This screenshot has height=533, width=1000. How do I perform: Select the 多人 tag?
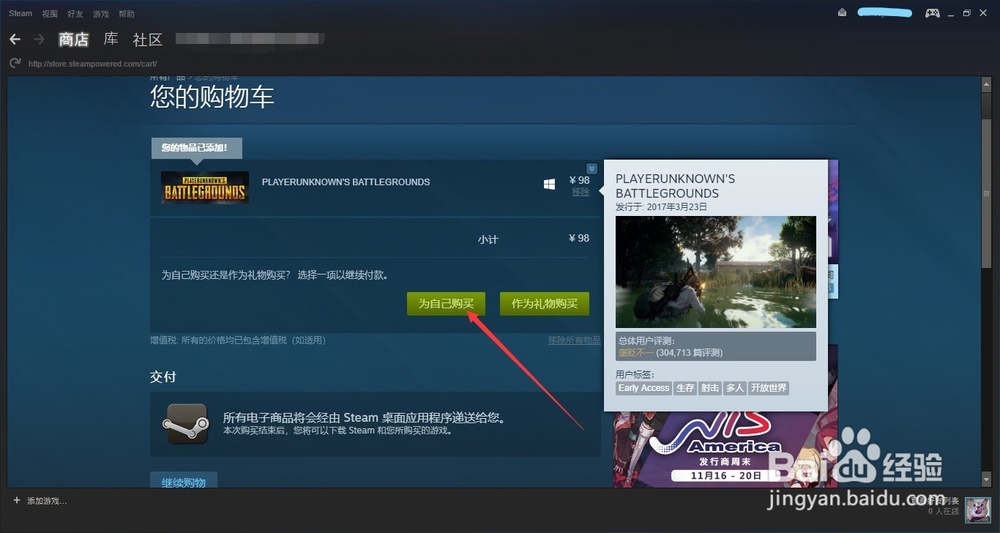[735, 388]
